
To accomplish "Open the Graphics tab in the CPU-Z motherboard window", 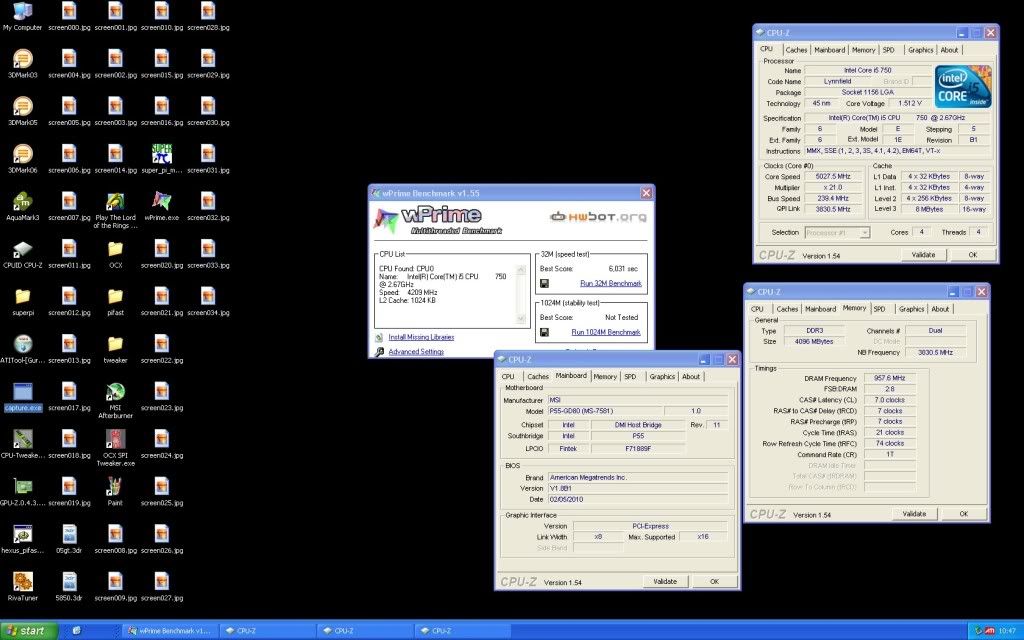I will point(662,377).
